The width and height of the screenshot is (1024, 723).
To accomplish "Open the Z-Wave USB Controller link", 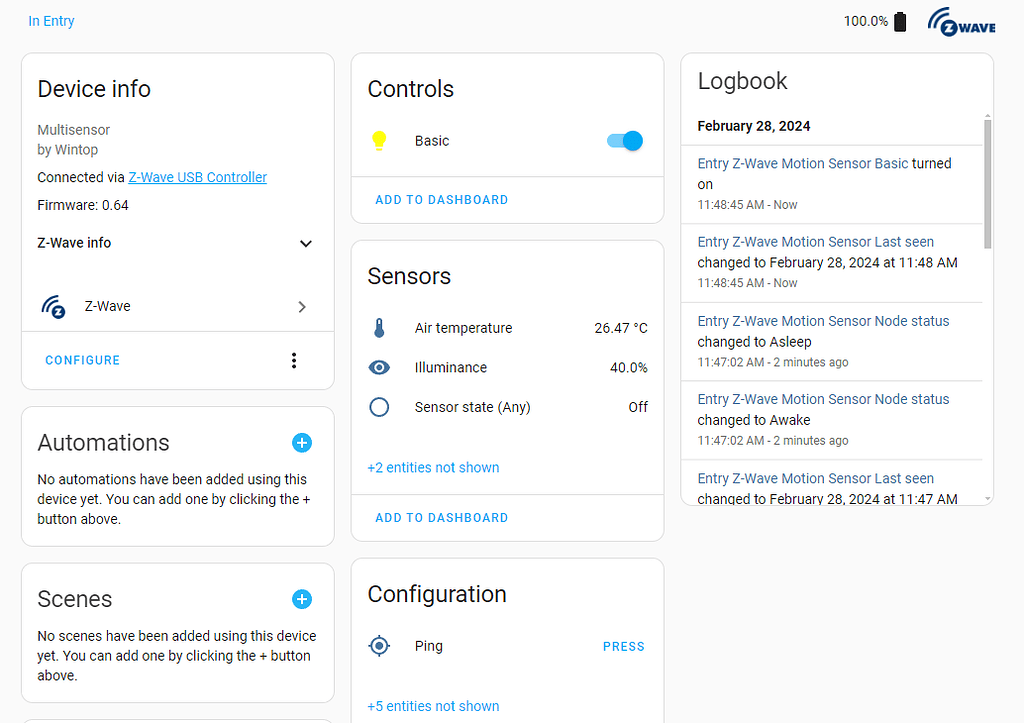I will click(x=197, y=177).
